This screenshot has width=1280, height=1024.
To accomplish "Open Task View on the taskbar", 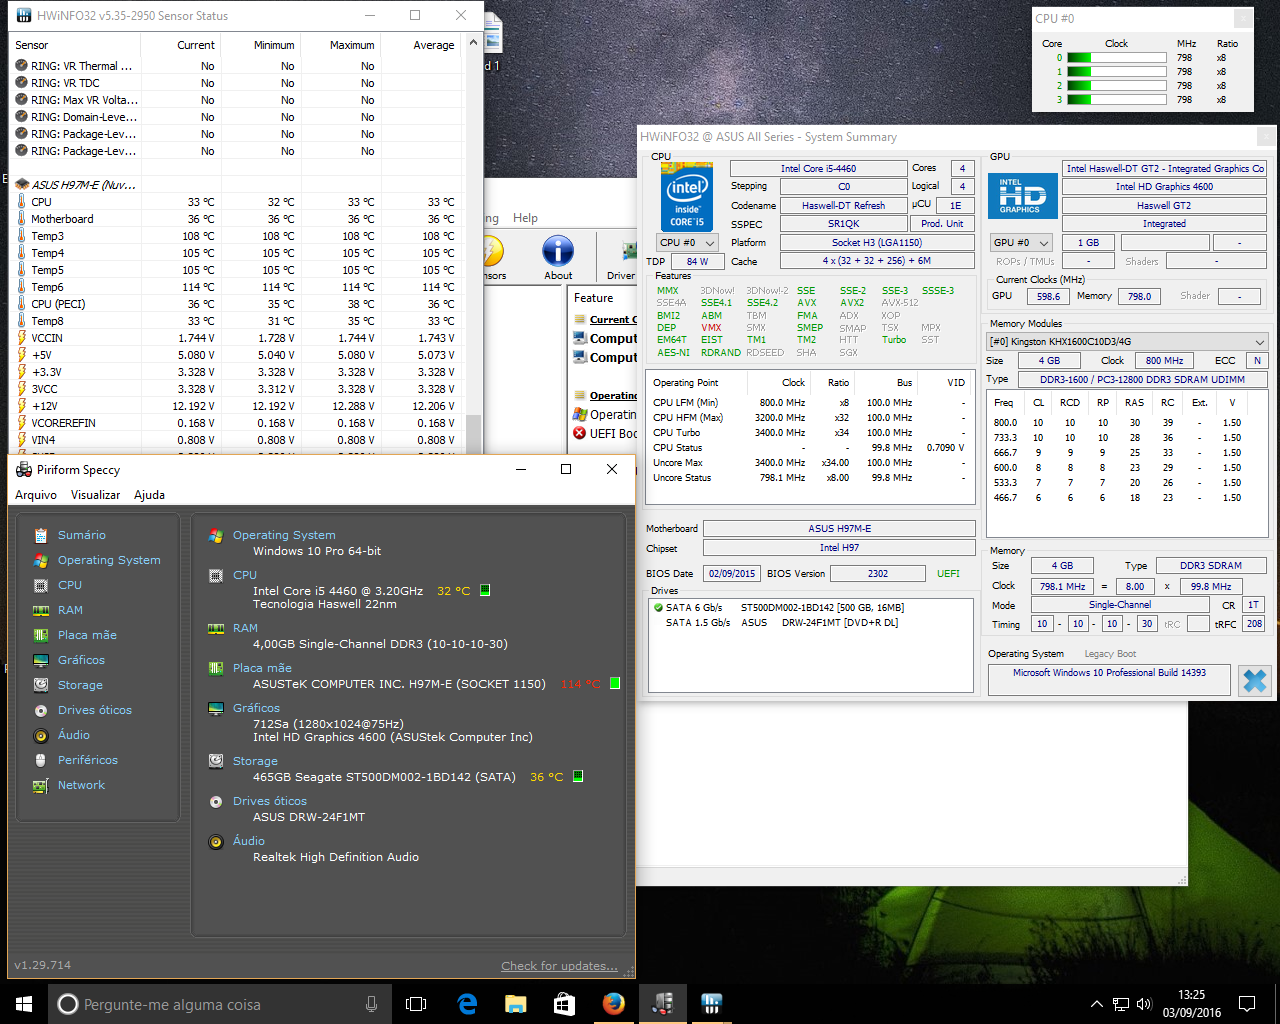I will 416,1004.
